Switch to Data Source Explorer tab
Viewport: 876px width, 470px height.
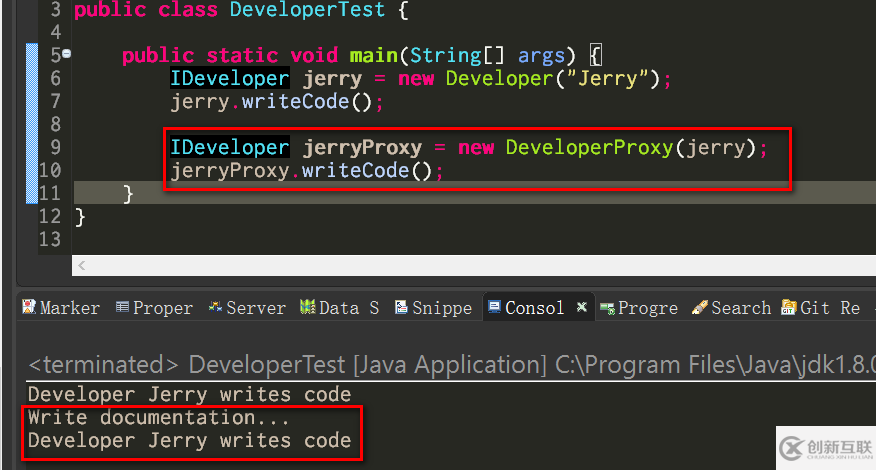[340, 307]
